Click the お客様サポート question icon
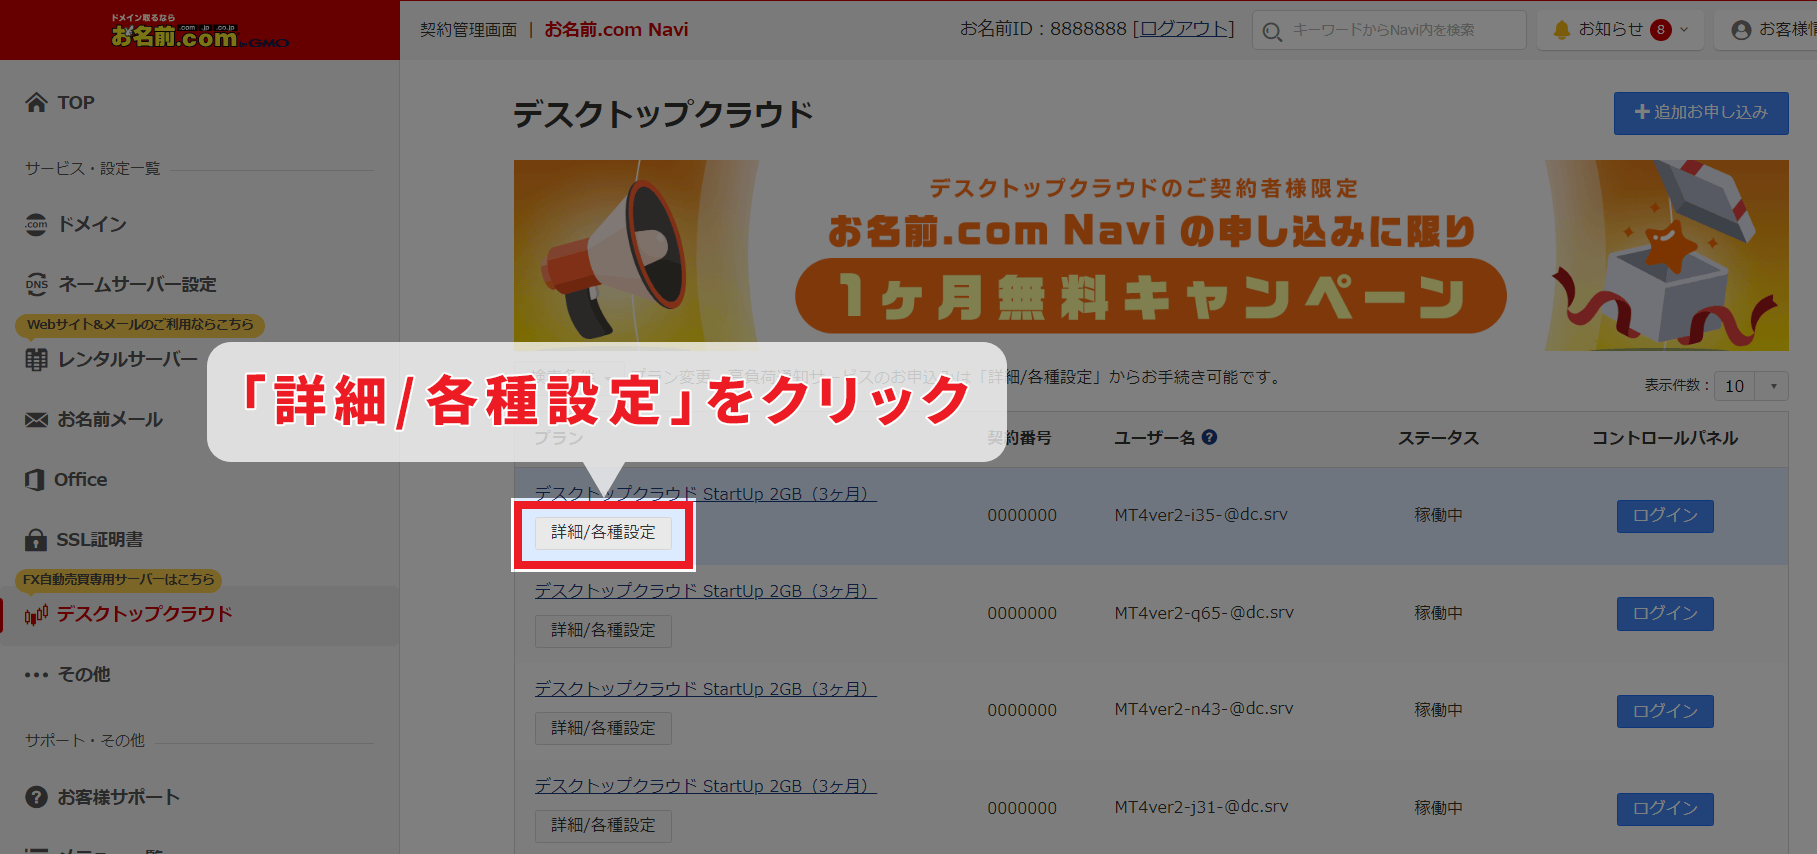This screenshot has height=854, width=1817. [36, 797]
